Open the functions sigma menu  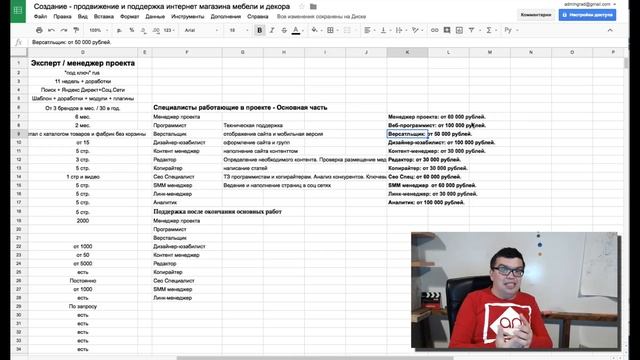pos(489,30)
